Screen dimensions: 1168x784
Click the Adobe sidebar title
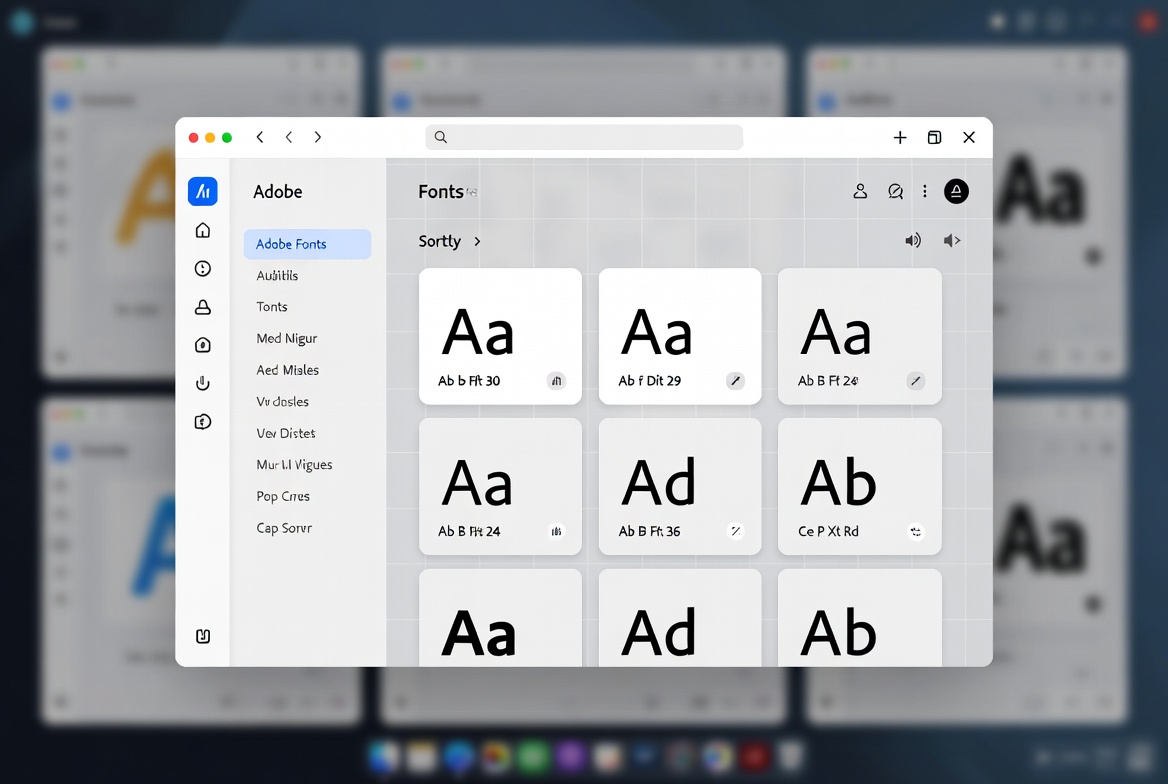coord(278,192)
